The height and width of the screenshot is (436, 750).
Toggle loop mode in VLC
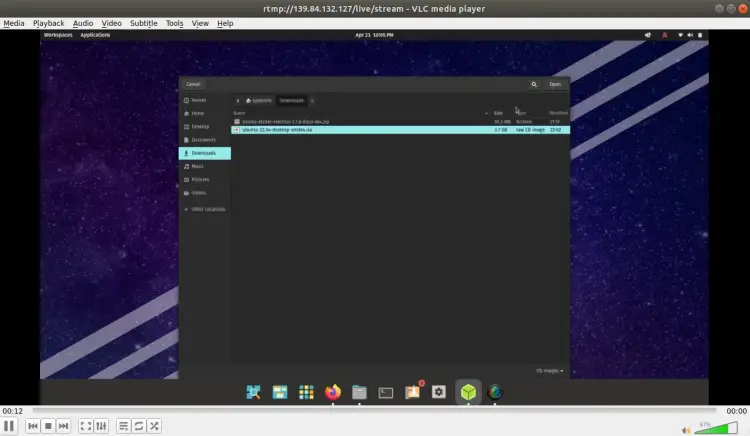click(139, 426)
